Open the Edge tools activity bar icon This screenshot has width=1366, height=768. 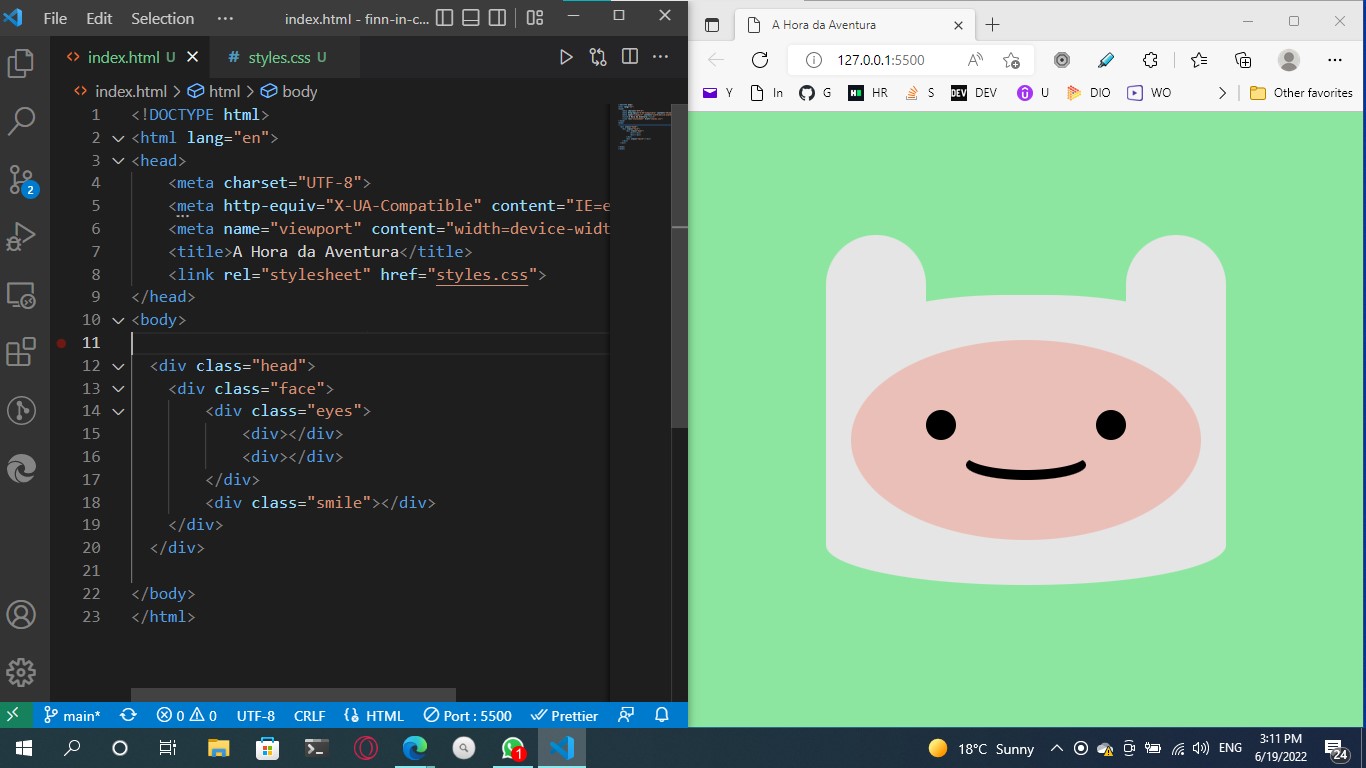click(21, 468)
